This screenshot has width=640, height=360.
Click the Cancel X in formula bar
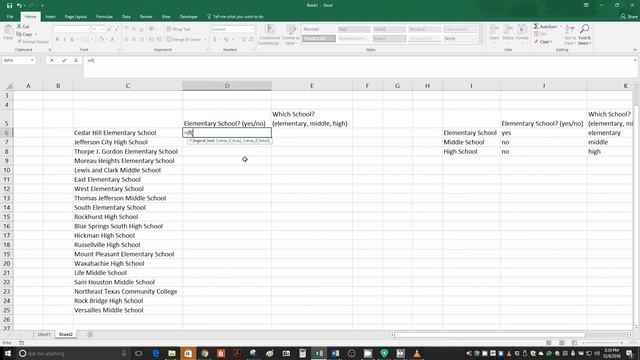coord(52,60)
